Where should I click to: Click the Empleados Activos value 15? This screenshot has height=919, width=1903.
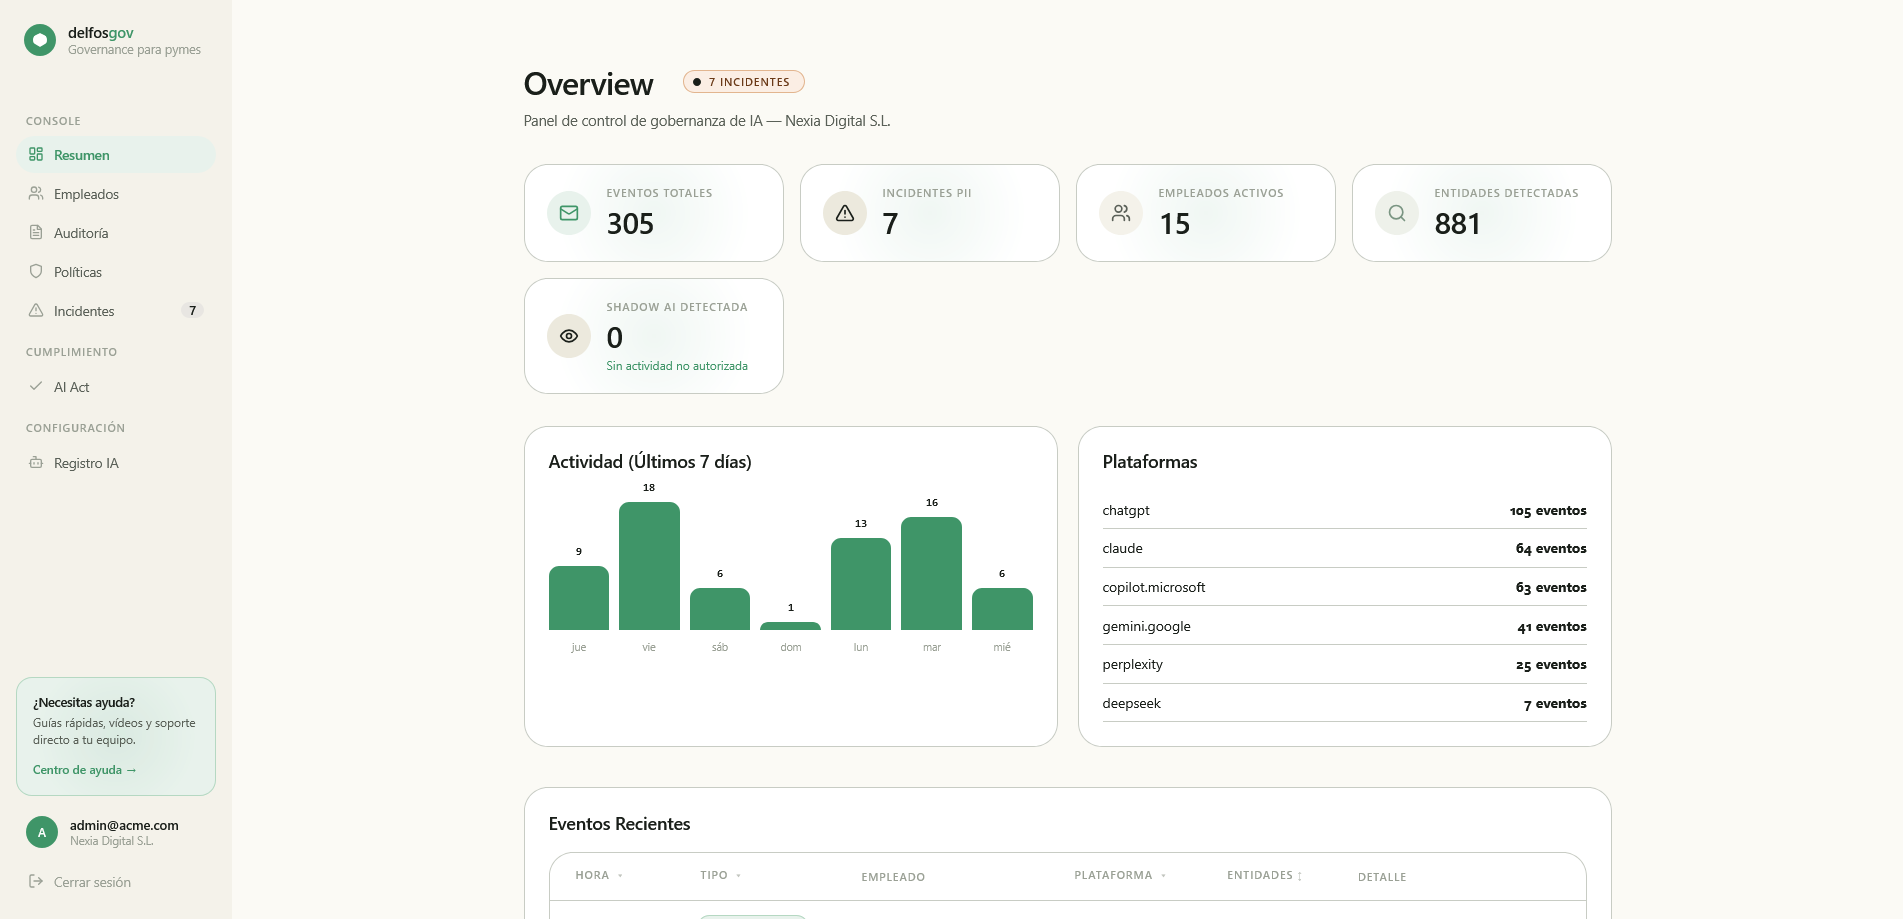pos(1174,223)
